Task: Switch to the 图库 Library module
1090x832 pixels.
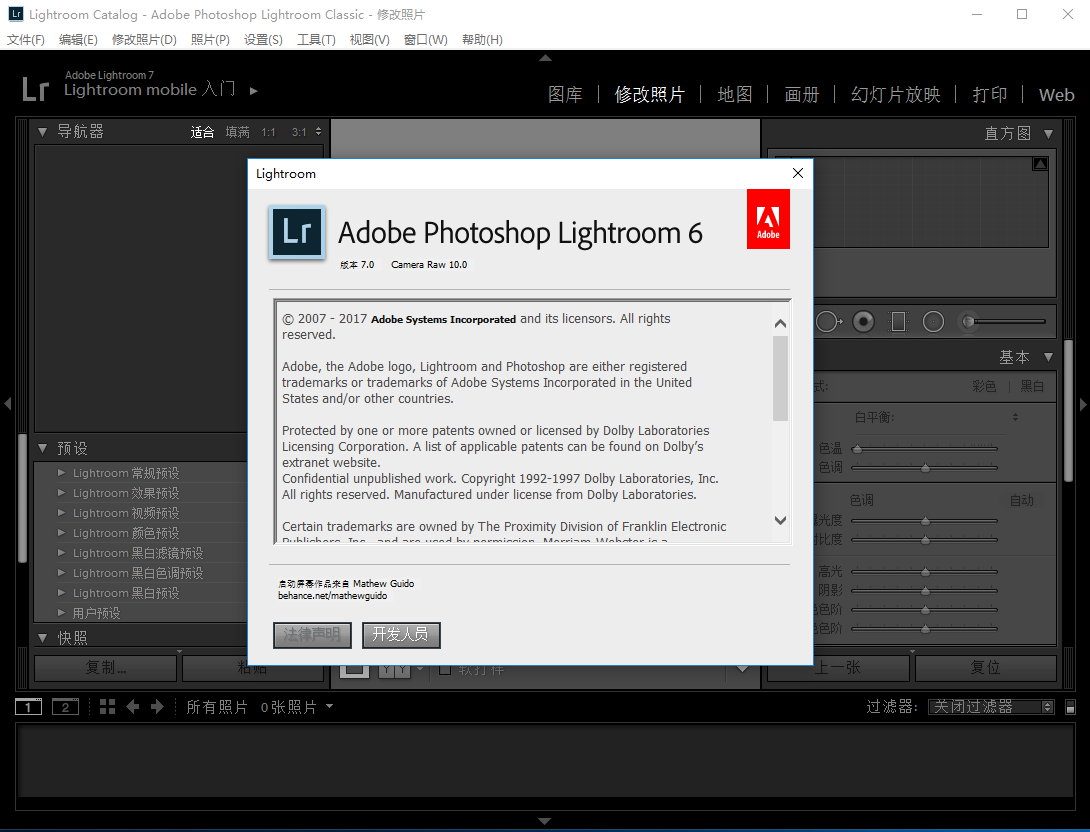Action: click(565, 94)
